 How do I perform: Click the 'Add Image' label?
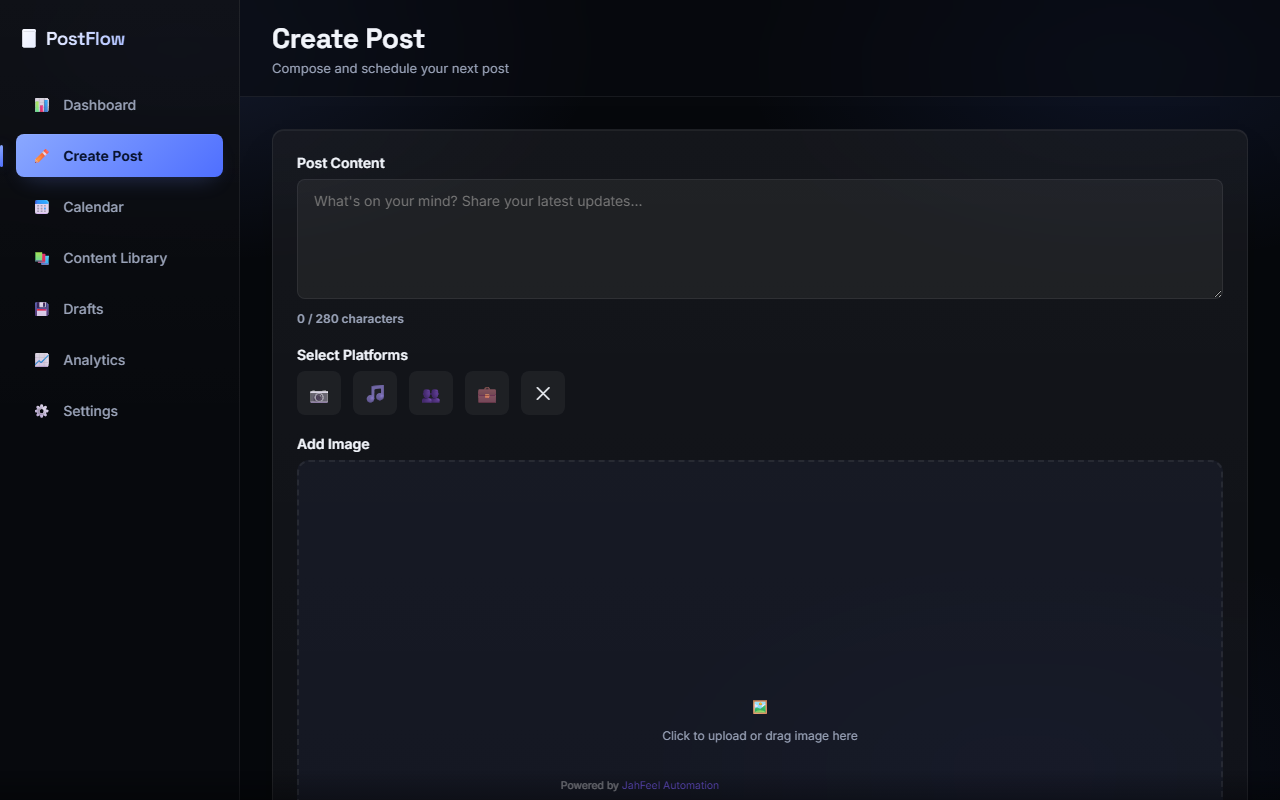(x=333, y=444)
